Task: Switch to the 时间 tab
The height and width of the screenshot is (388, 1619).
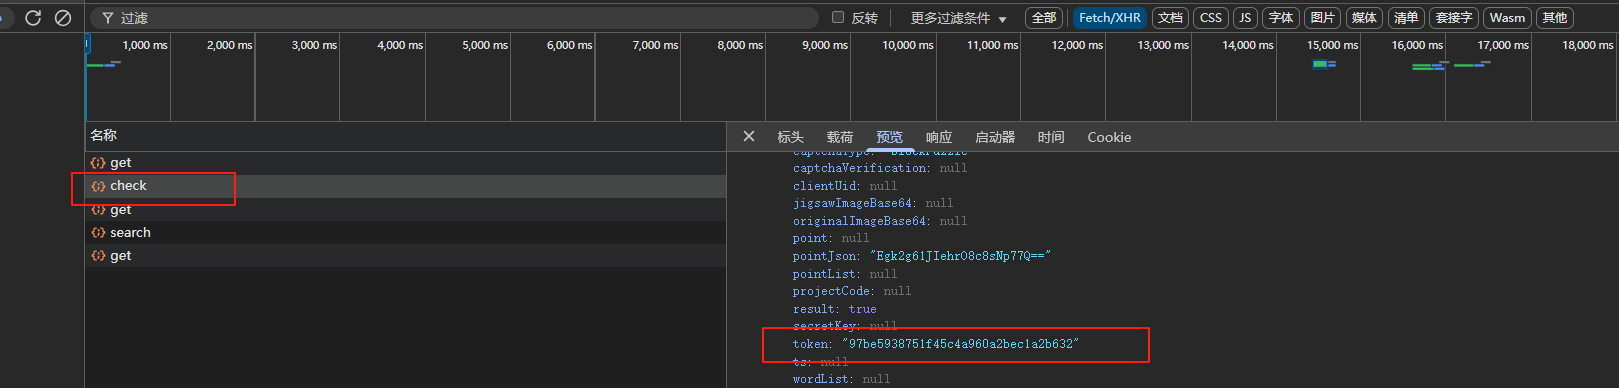Action: 1051,137
